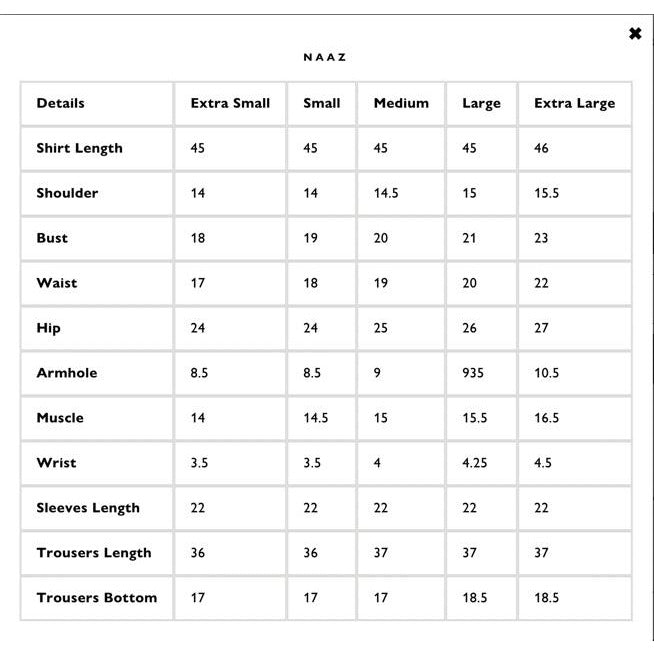The height and width of the screenshot is (654, 654).
Task: Click the Extra Small column header
Action: (x=230, y=103)
